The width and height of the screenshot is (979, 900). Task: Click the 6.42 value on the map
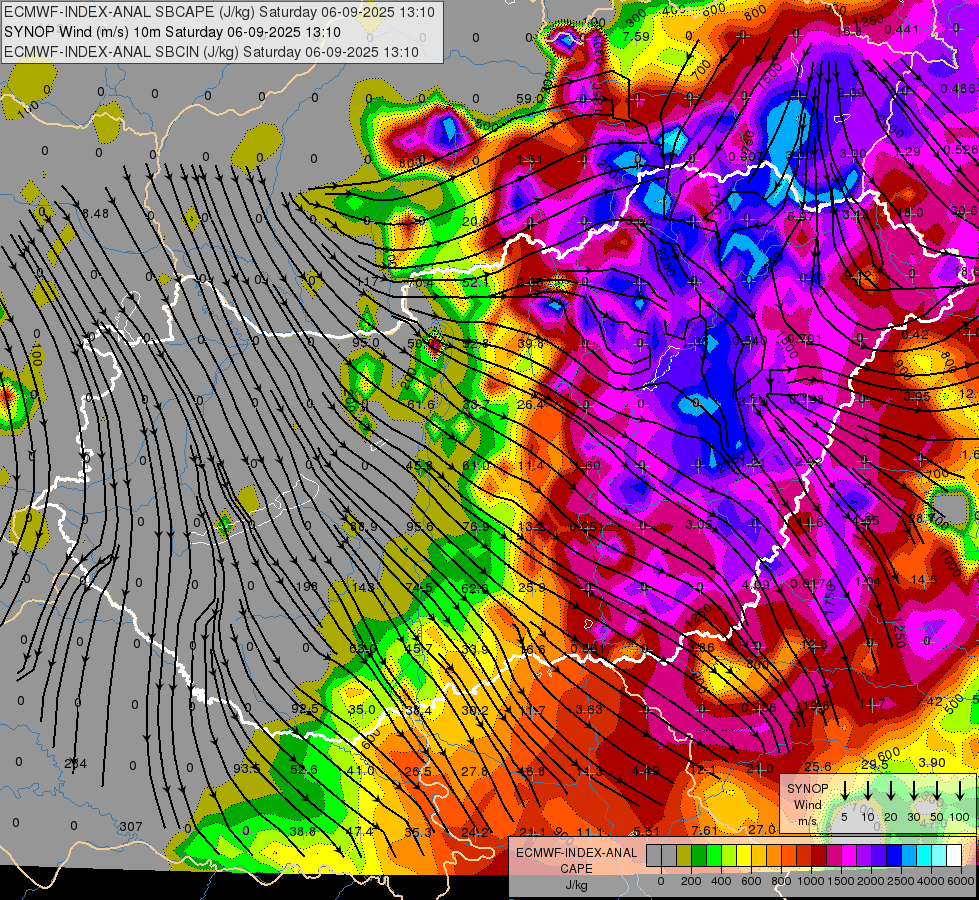(915, 334)
